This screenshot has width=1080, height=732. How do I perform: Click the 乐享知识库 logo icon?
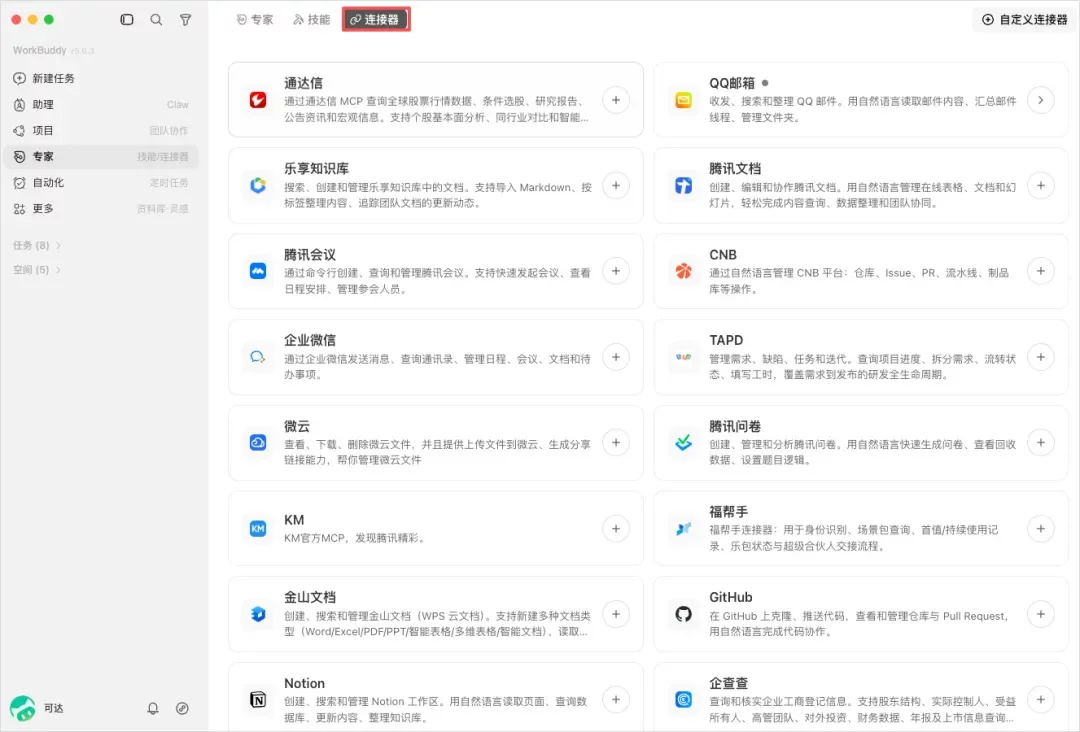(x=258, y=185)
